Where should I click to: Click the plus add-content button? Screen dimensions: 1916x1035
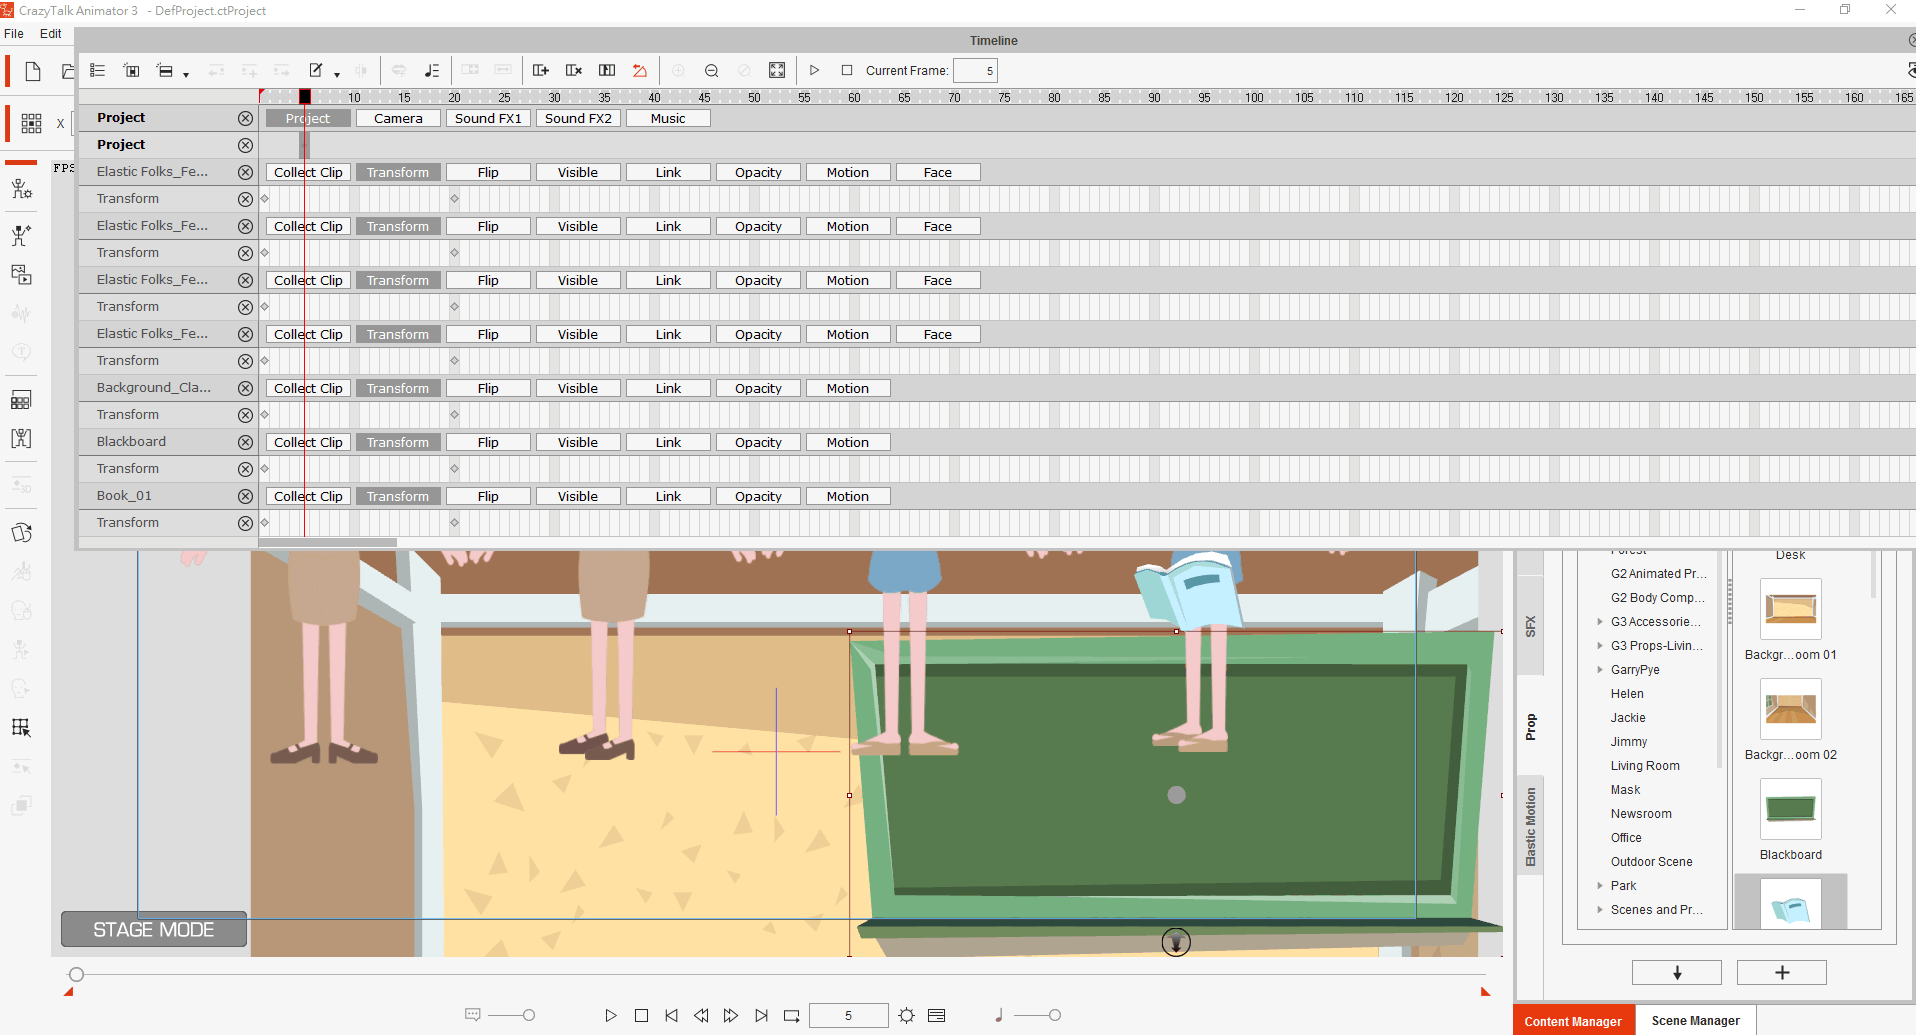point(1782,972)
